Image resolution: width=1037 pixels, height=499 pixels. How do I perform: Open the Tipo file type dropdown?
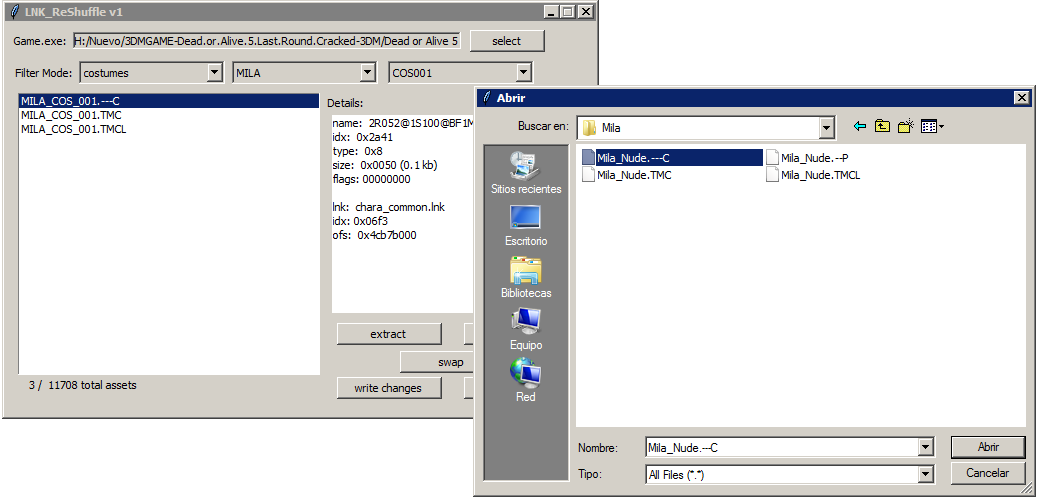click(925, 475)
